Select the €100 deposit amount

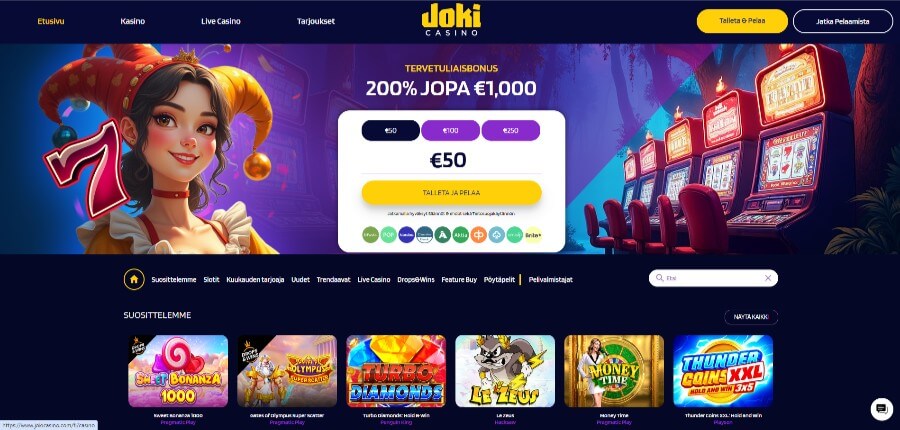pyautogui.click(x=451, y=130)
